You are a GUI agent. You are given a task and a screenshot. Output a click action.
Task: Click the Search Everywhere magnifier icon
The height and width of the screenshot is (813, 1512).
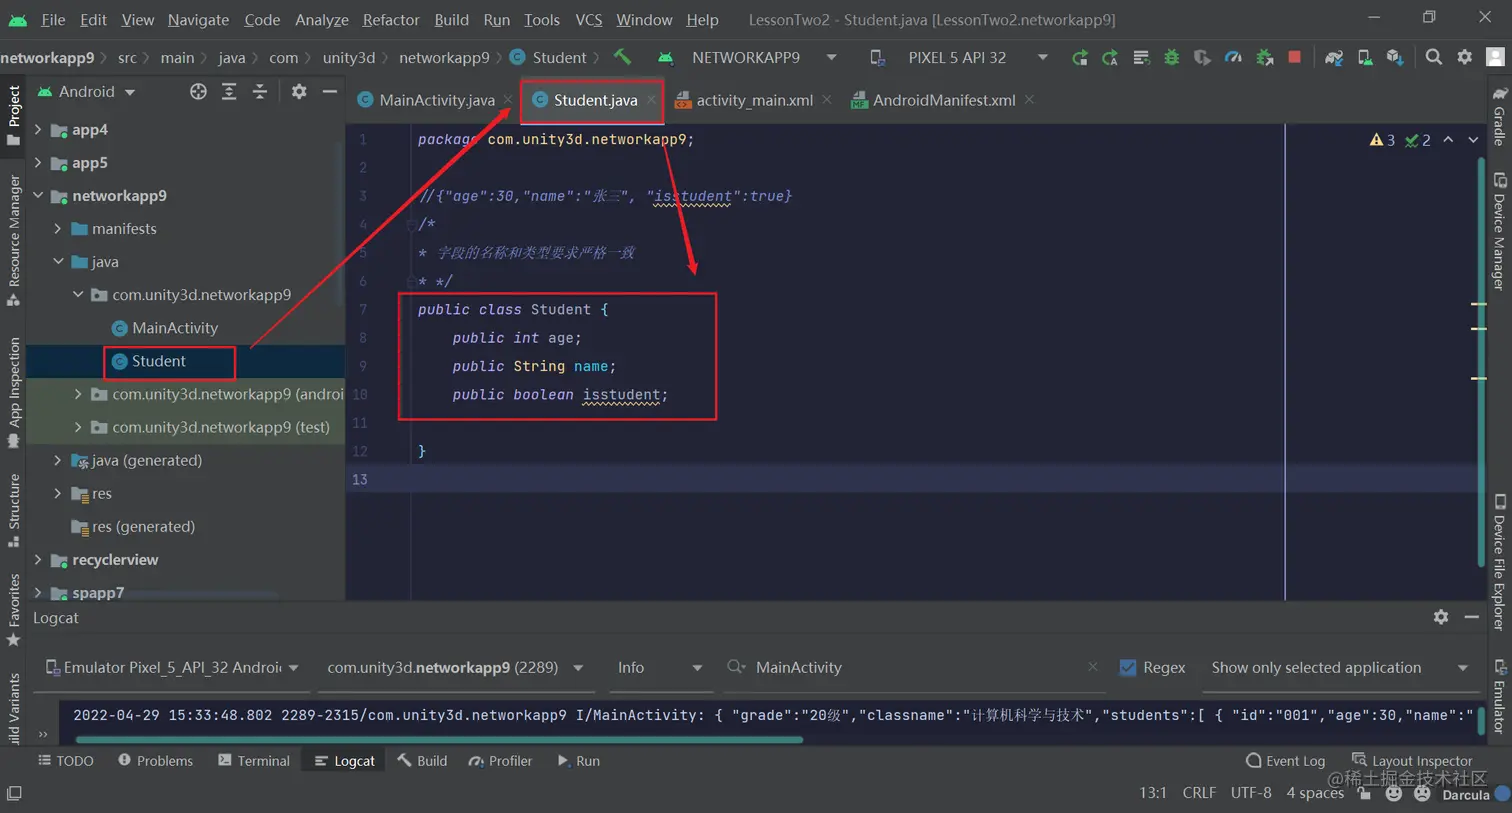[x=1434, y=57]
